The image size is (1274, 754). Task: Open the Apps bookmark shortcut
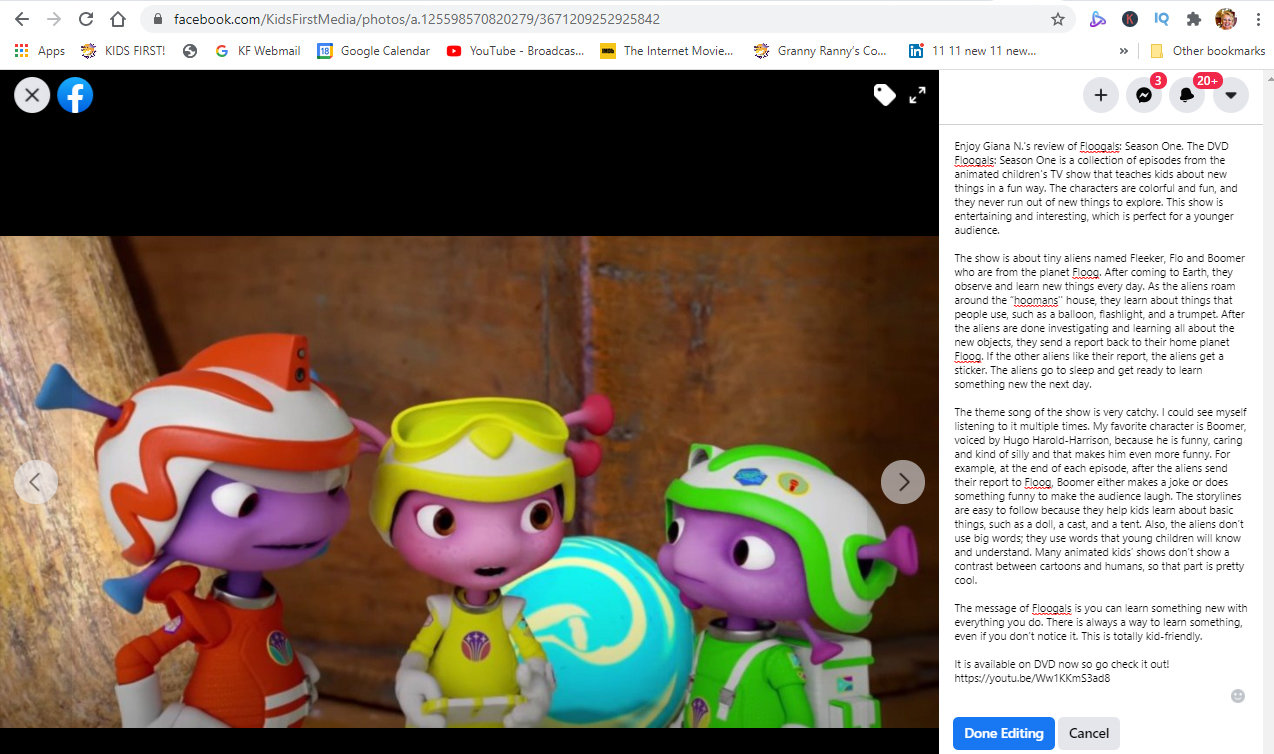click(39, 51)
